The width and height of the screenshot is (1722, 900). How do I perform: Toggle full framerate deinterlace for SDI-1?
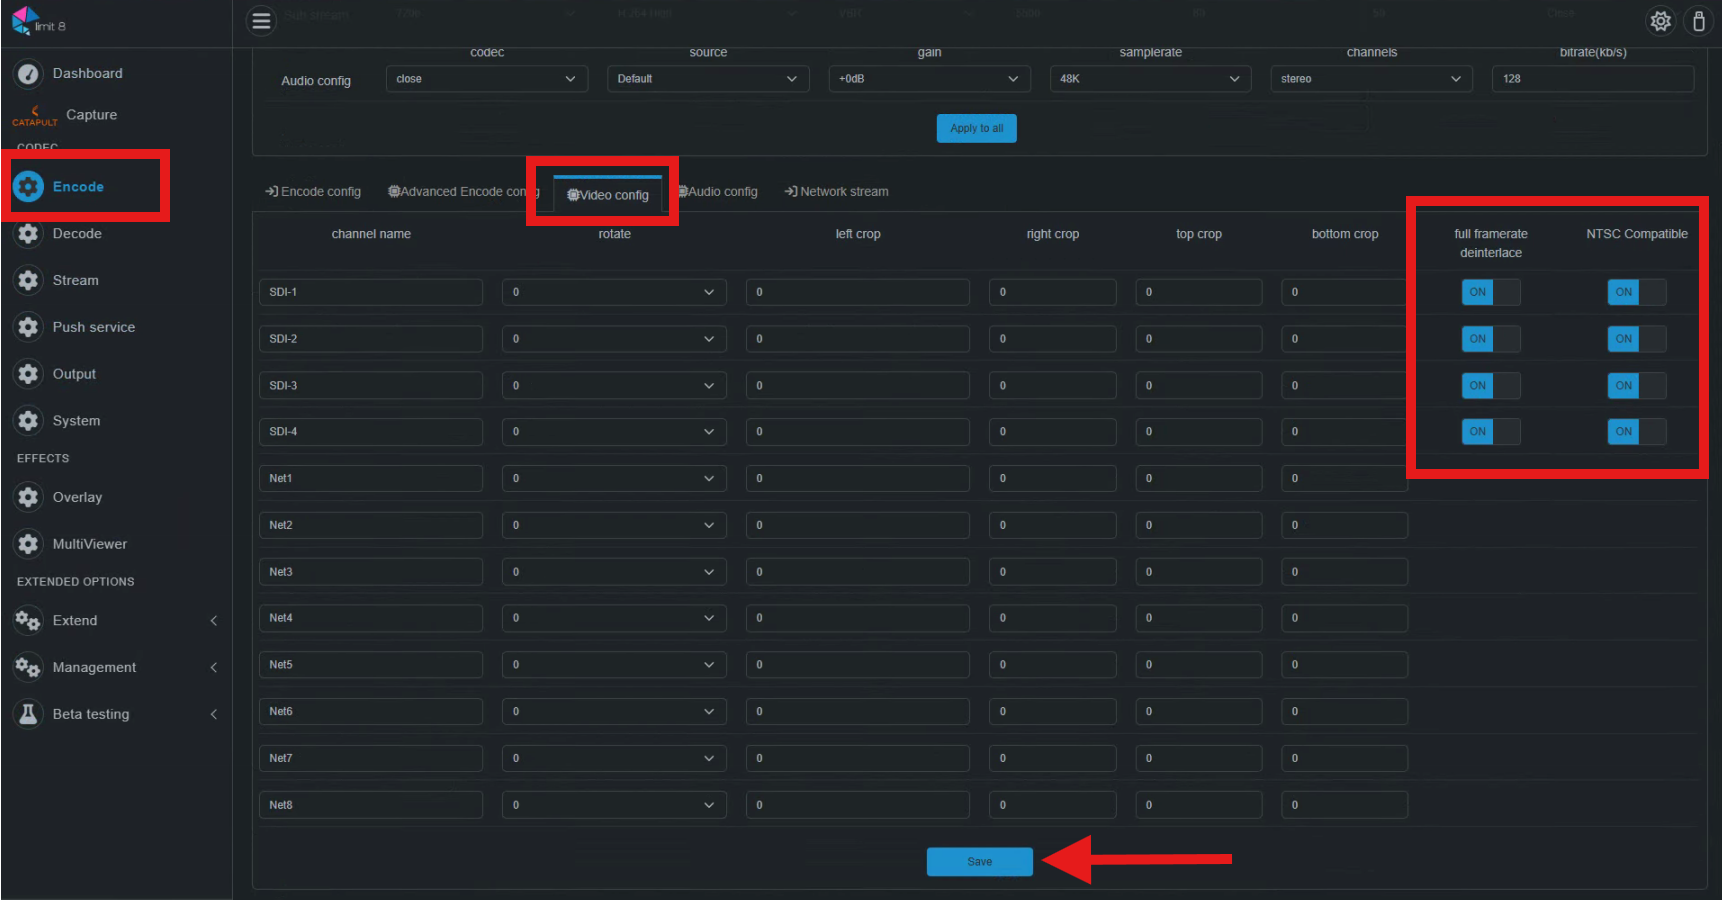point(1490,292)
